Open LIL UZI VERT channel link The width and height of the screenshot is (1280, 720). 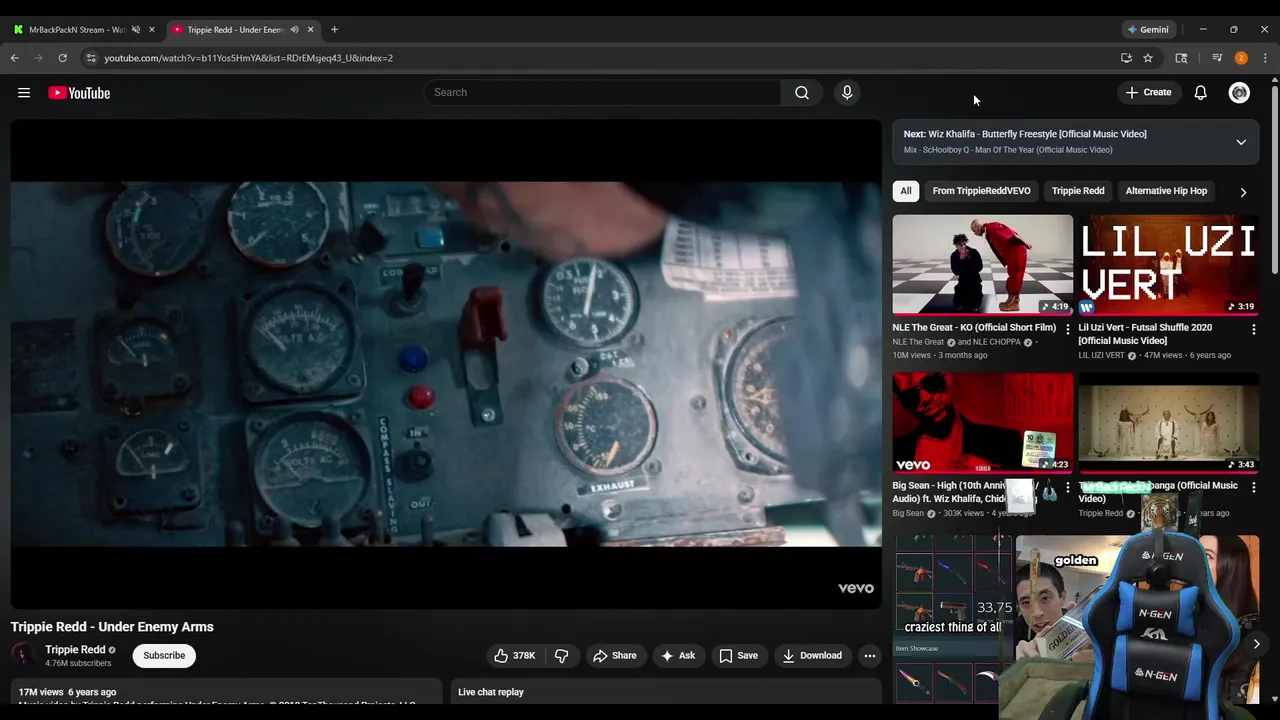coord(1102,355)
